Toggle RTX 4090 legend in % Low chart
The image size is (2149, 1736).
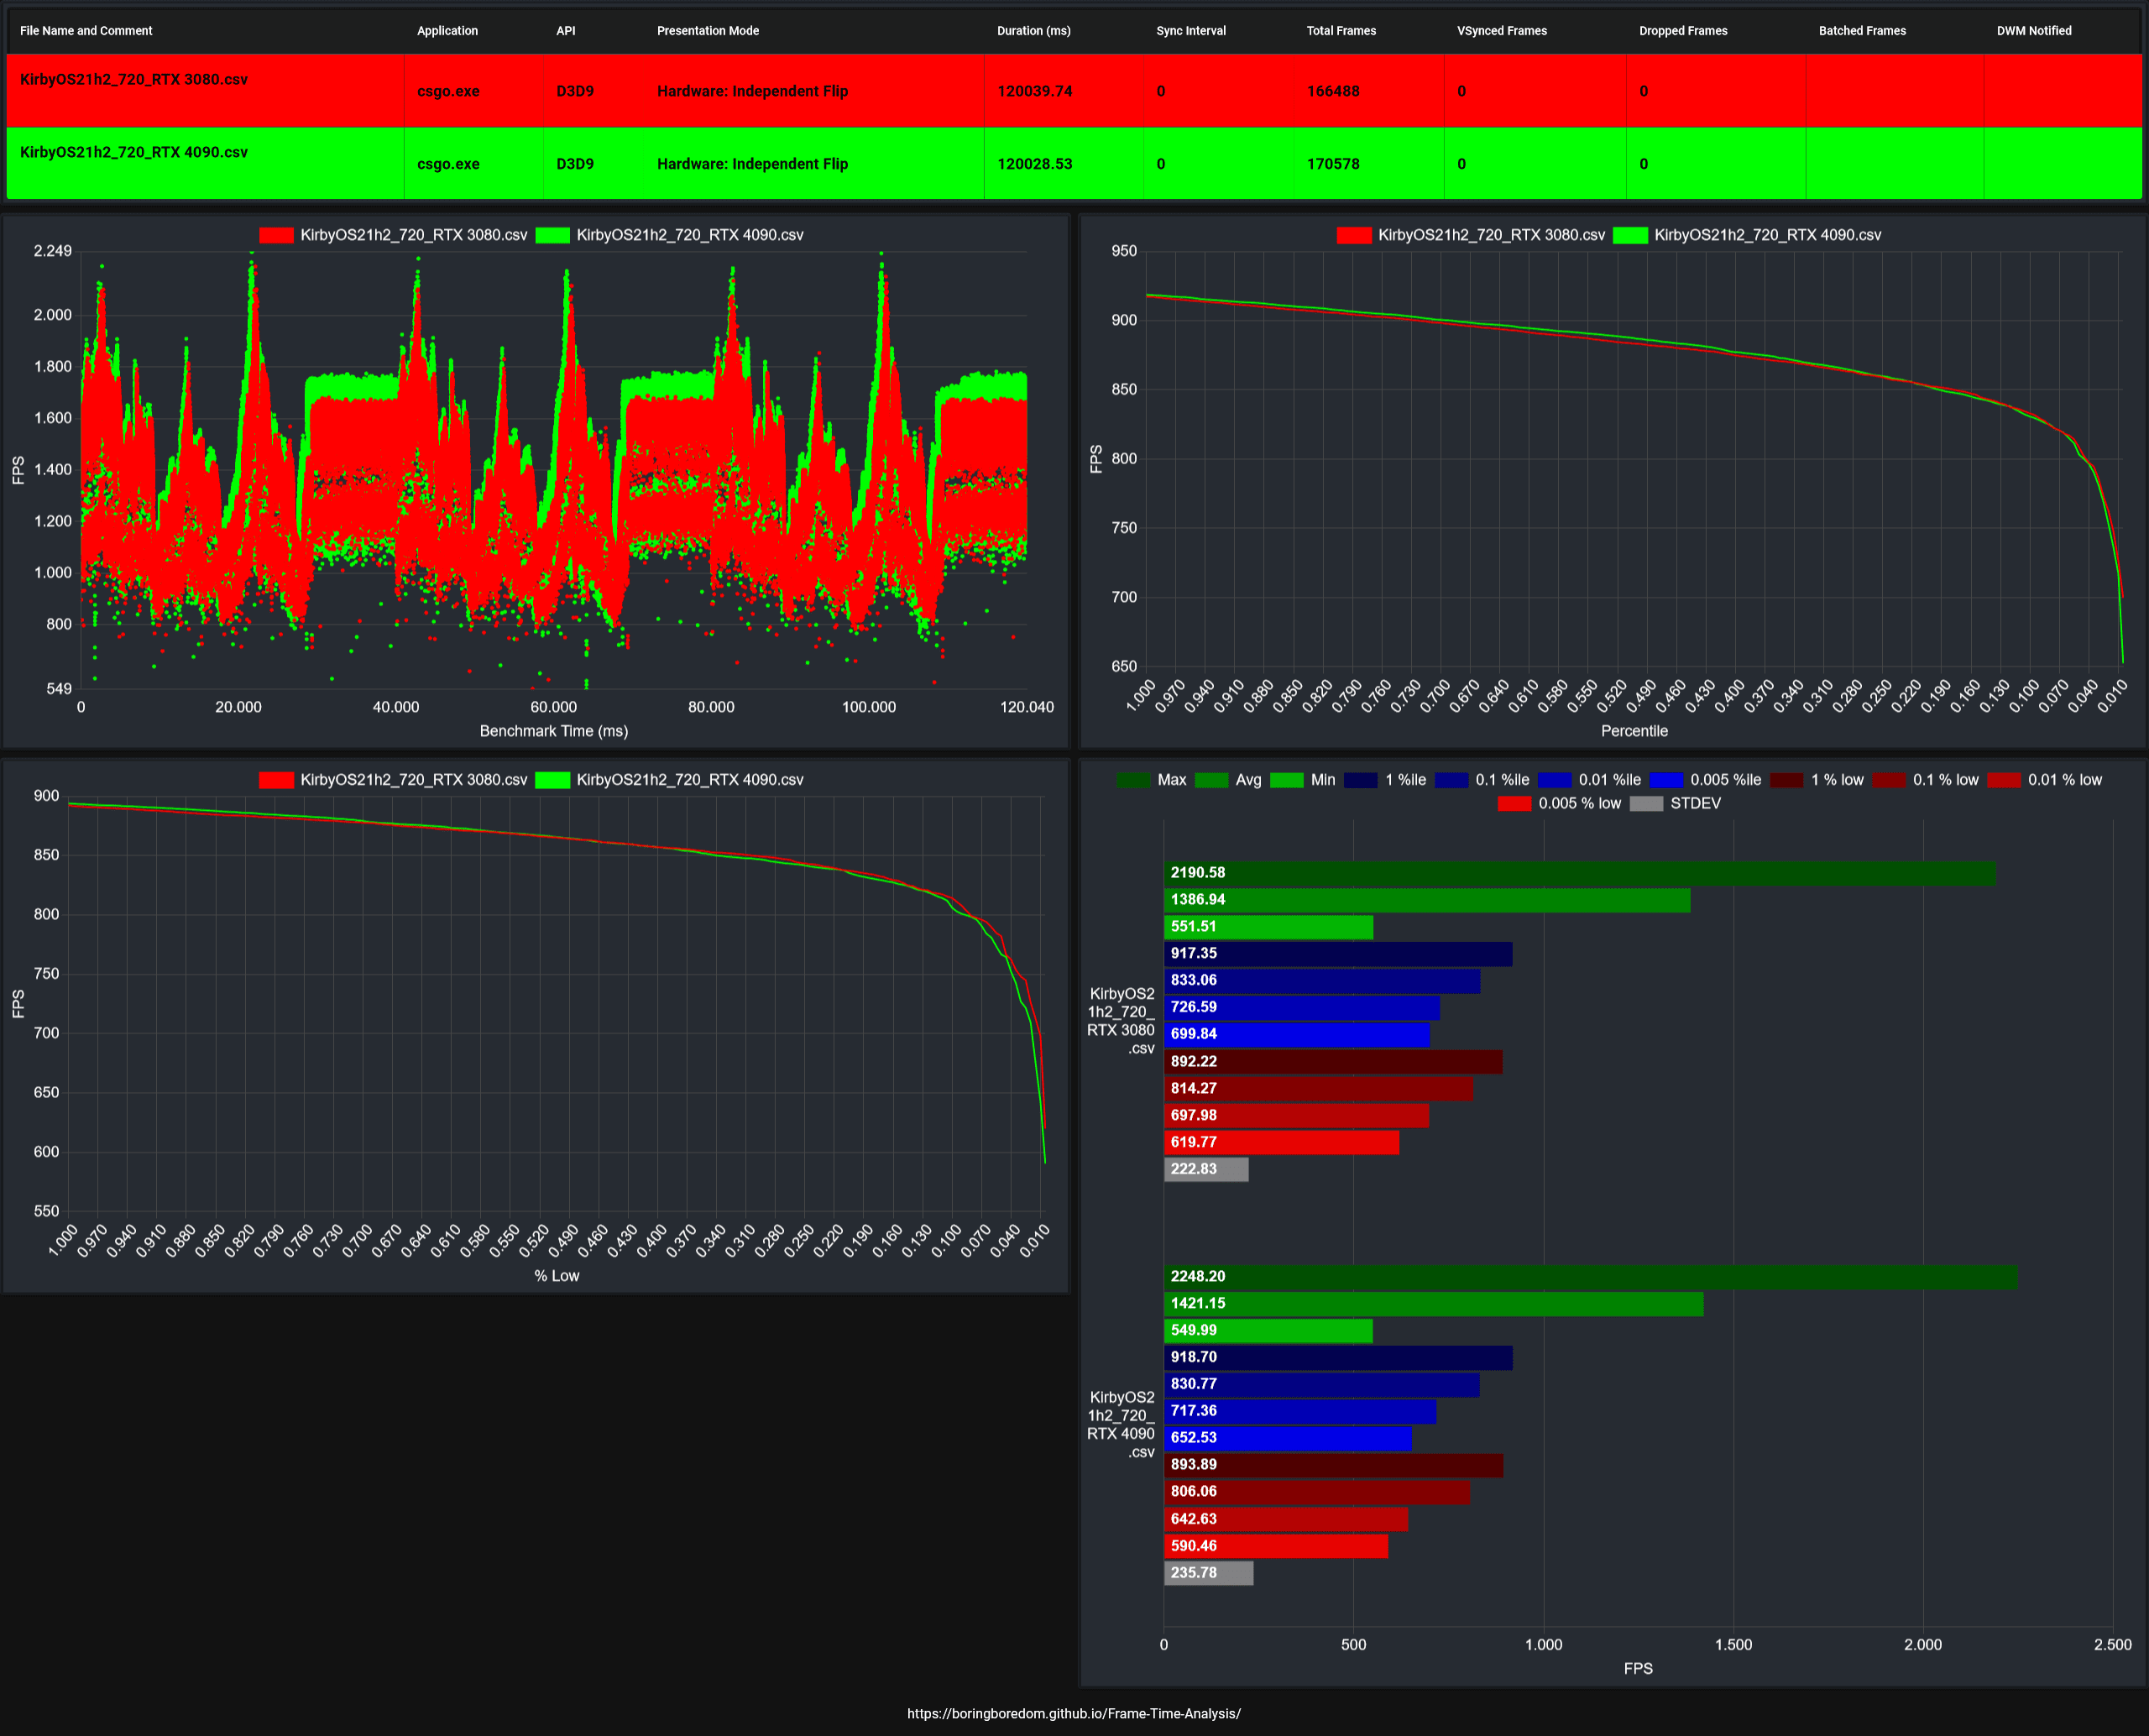coord(552,780)
